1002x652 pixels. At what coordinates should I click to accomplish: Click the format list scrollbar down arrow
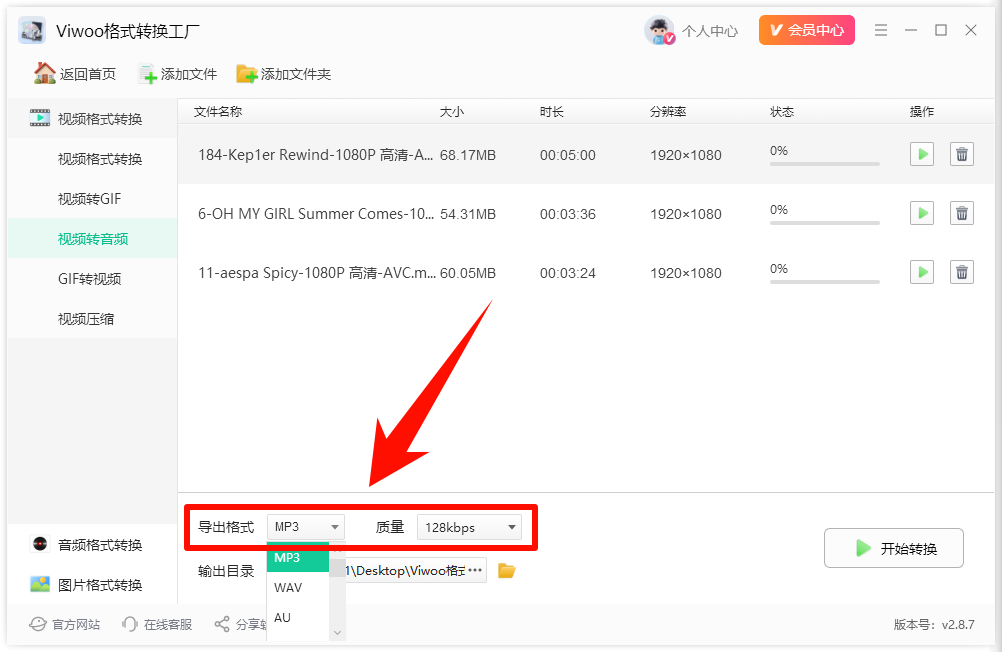point(337,633)
